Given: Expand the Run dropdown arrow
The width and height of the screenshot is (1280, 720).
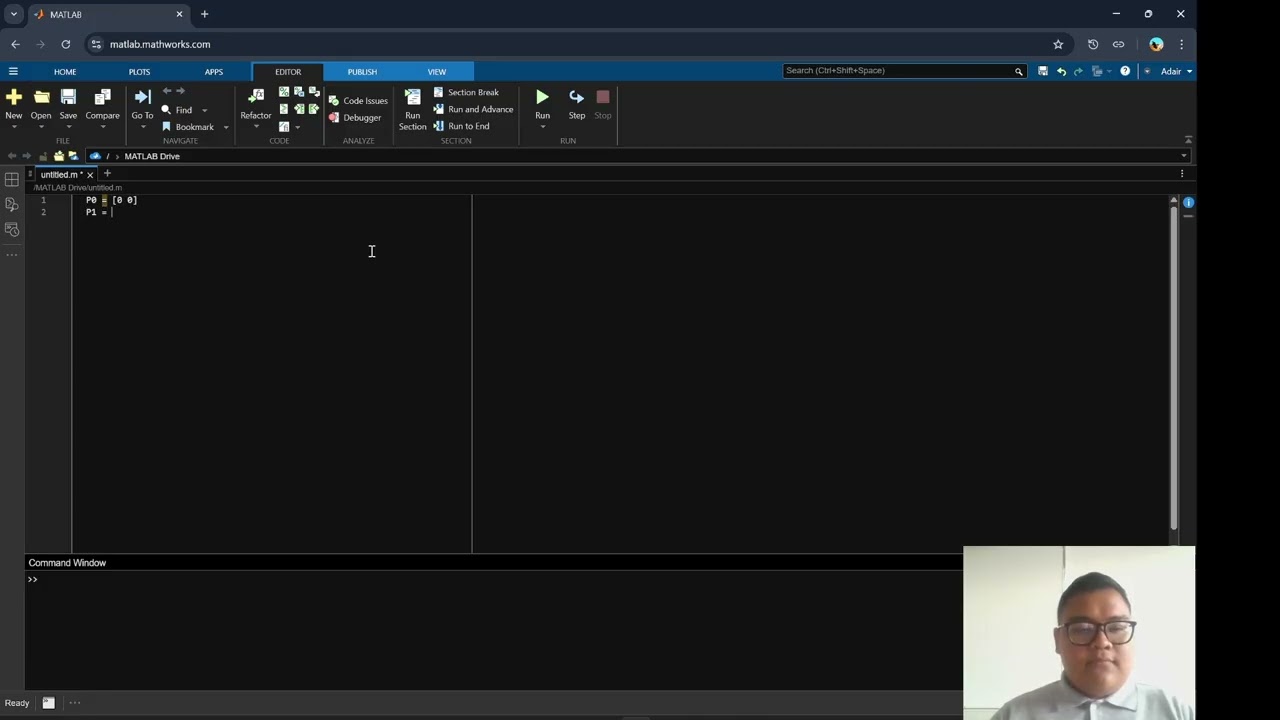Looking at the screenshot, I should (x=542, y=127).
